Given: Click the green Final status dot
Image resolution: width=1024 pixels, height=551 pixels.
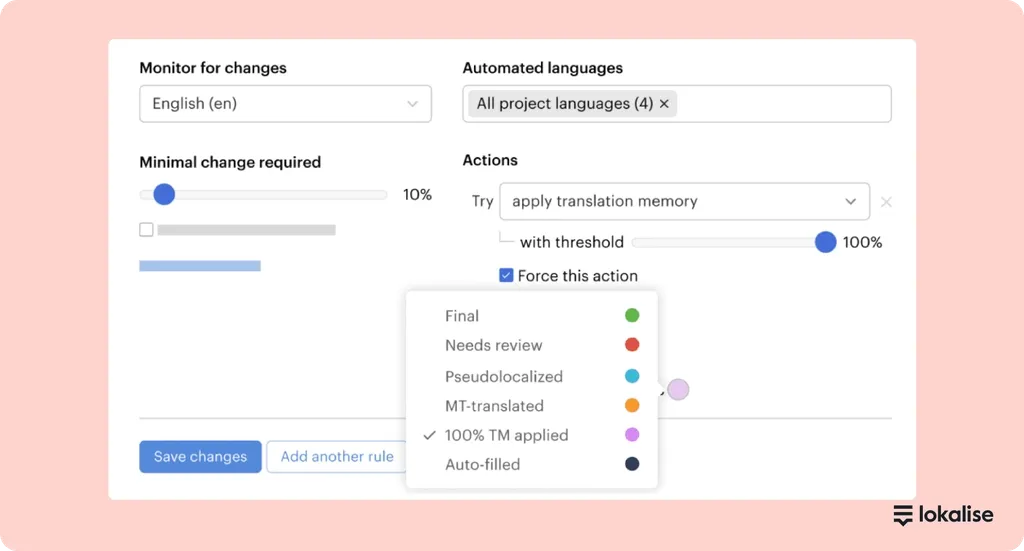Looking at the screenshot, I should pyautogui.click(x=631, y=316).
